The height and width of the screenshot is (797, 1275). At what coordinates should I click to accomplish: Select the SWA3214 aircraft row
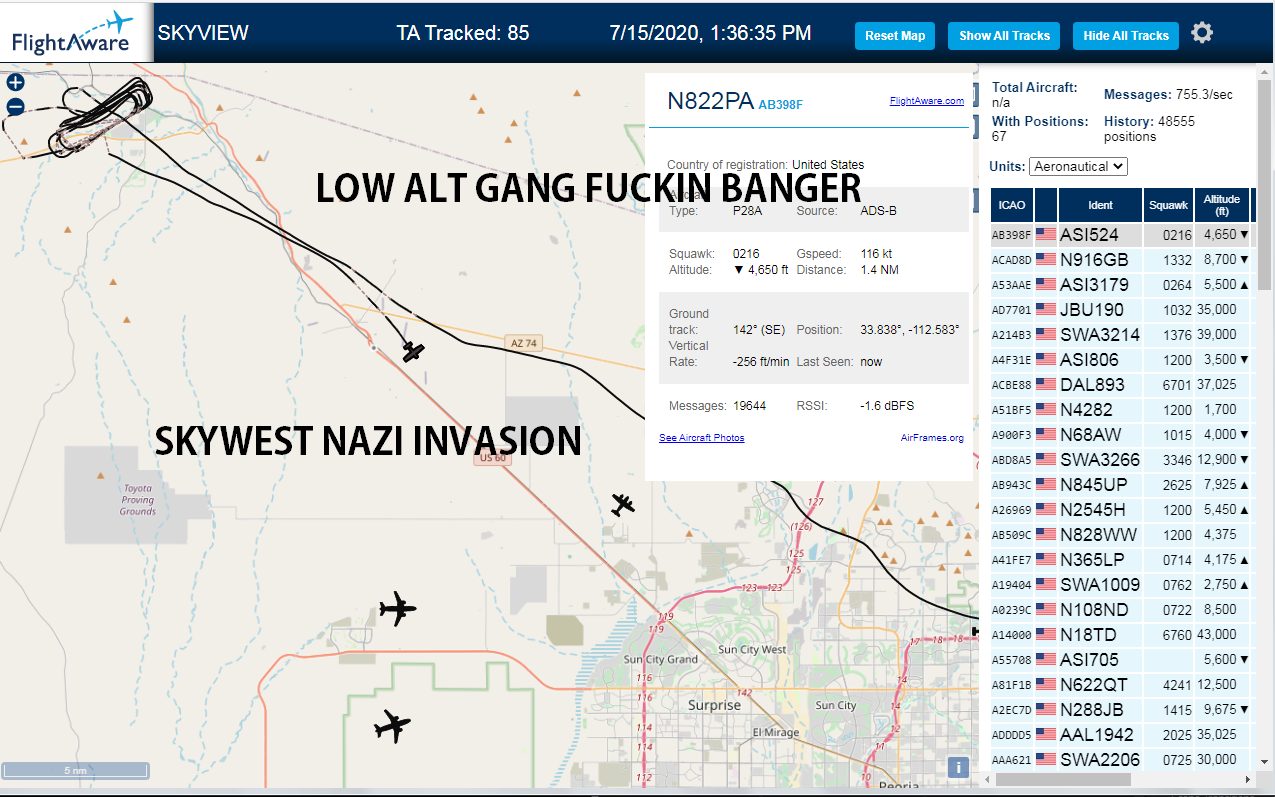click(x=1121, y=335)
